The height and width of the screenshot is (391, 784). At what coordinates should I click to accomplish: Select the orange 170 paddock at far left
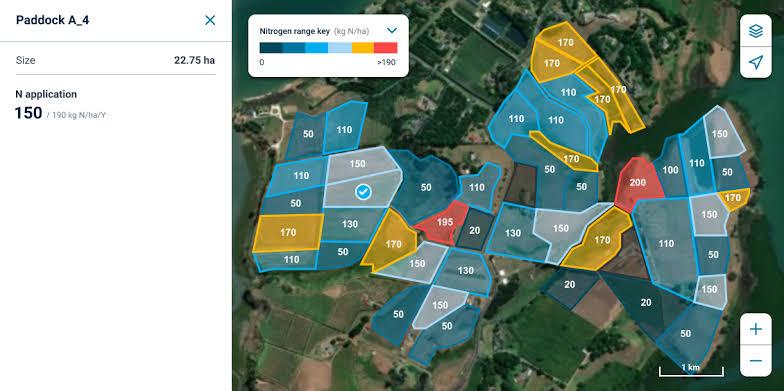pyautogui.click(x=288, y=232)
